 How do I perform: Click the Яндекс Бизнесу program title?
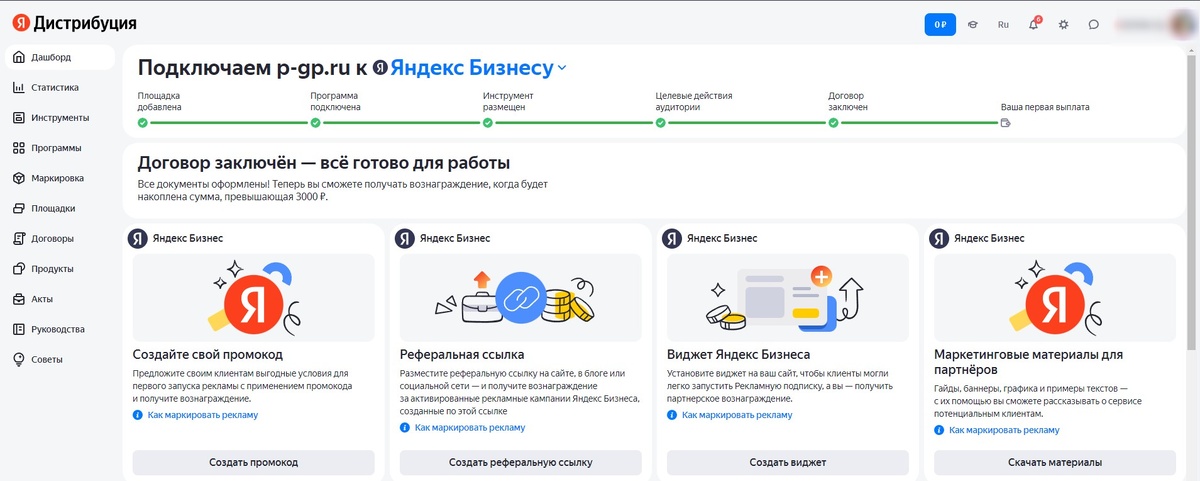471,68
